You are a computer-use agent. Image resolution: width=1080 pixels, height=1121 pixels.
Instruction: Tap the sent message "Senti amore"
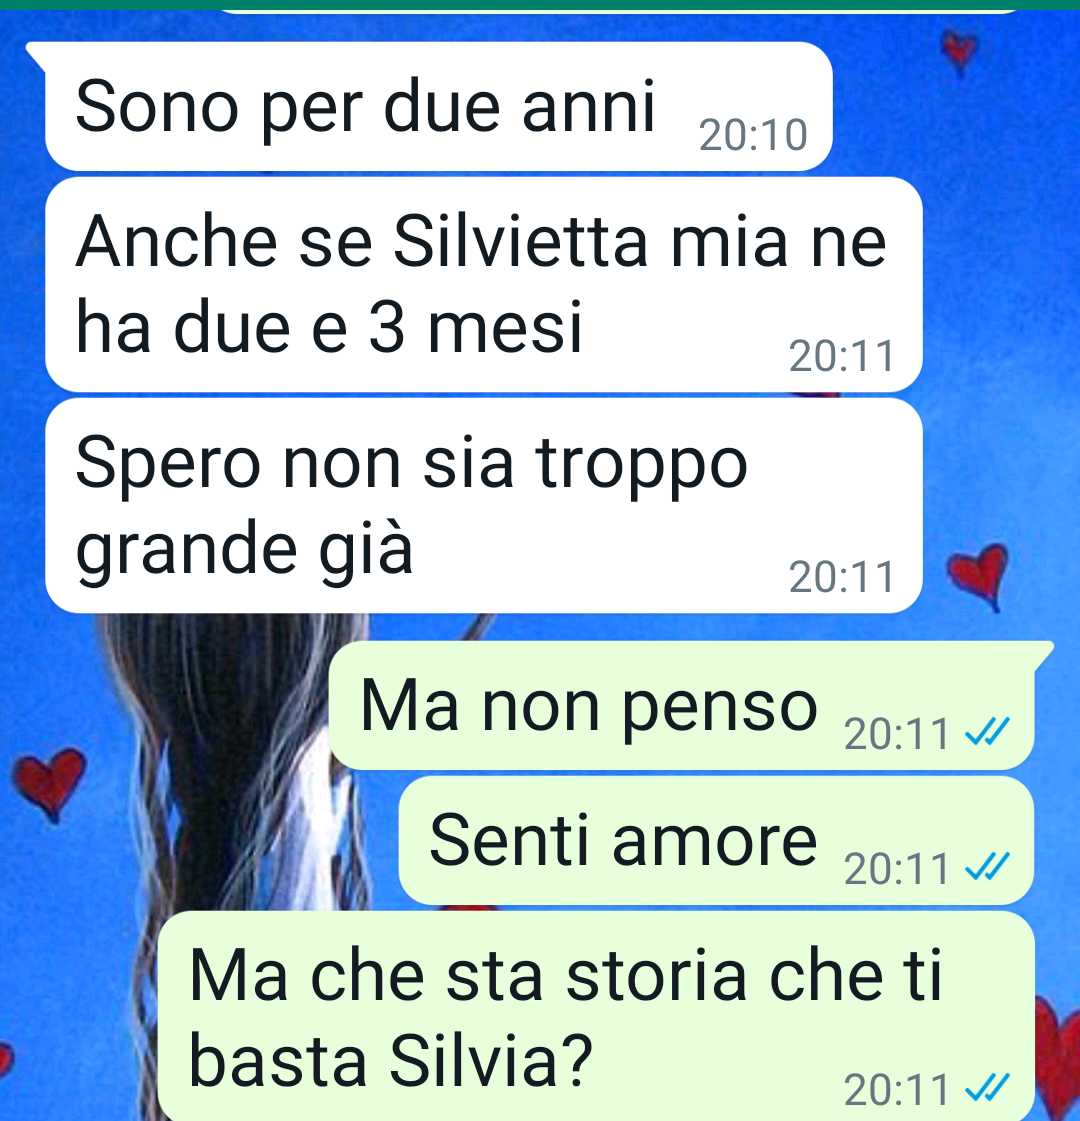pyautogui.click(x=717, y=840)
